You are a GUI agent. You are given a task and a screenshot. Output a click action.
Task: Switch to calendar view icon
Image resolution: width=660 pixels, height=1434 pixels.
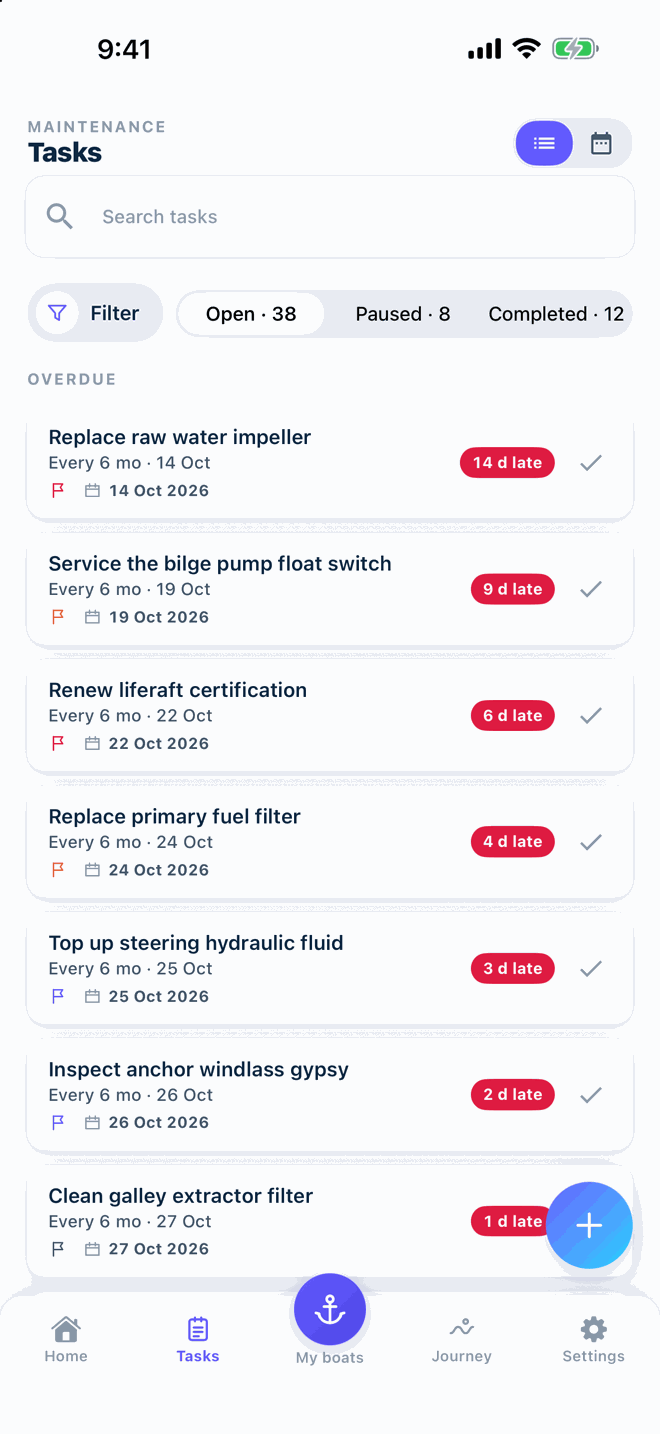click(601, 144)
